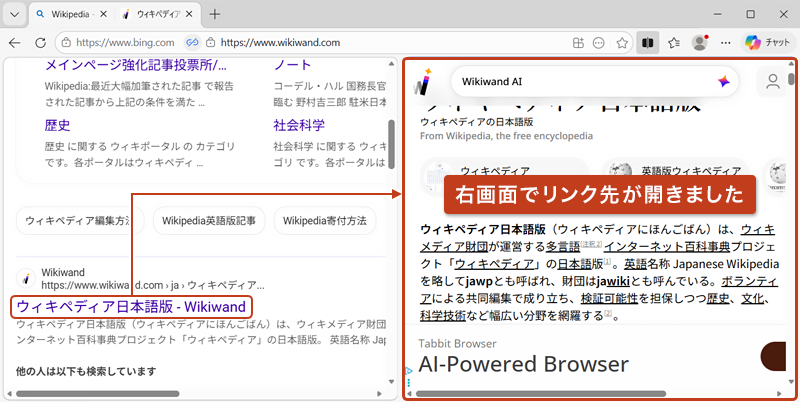Reload the page with the refresh icon
Image resolution: width=800 pixels, height=402 pixels.
[x=41, y=43]
